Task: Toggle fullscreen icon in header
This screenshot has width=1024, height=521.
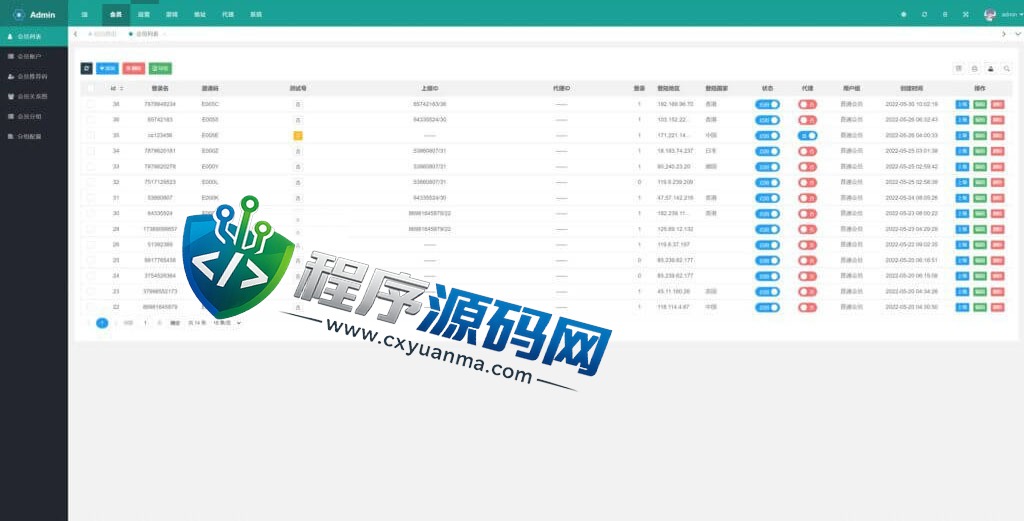Action: pos(966,14)
